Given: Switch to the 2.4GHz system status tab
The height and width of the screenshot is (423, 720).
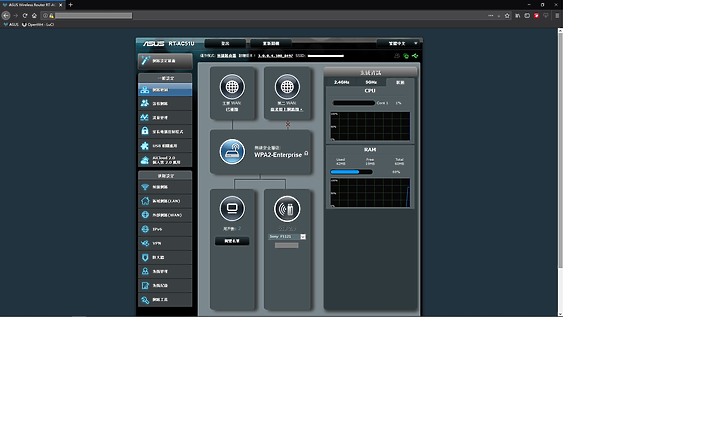Looking at the screenshot, I should pos(341,82).
